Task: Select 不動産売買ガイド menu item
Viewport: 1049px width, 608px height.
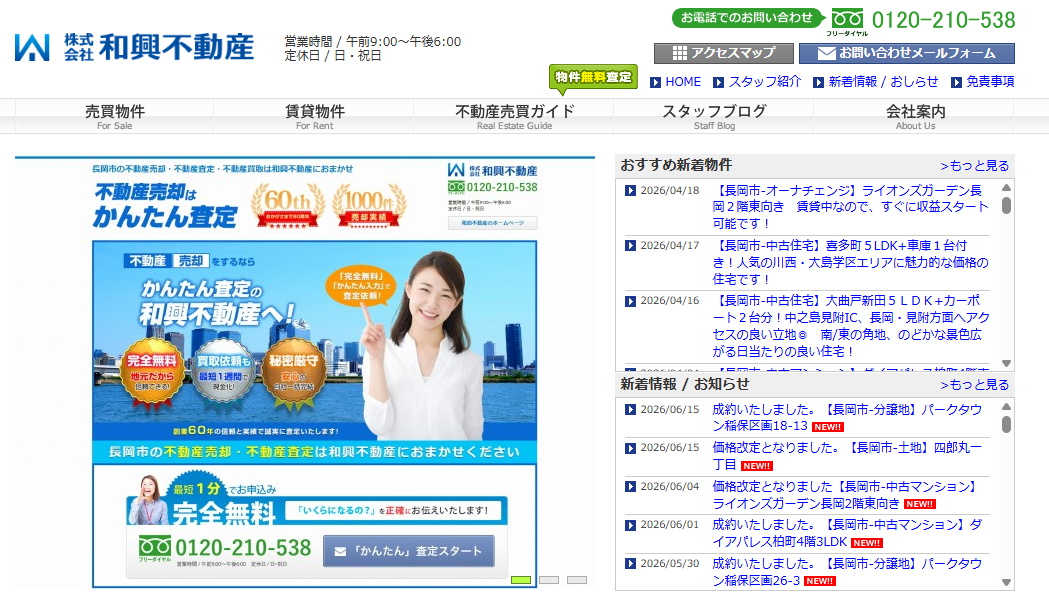Action: 514,116
